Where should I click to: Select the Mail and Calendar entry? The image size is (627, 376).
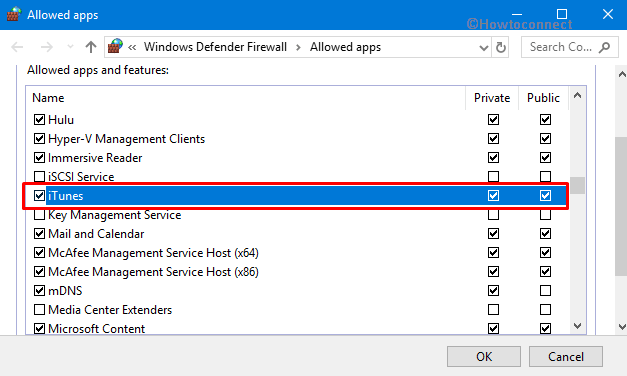(x=96, y=234)
